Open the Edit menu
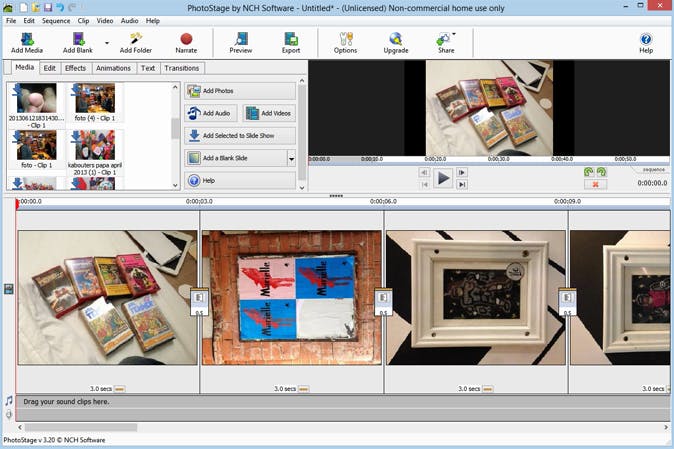The image size is (674, 449). pos(29,21)
